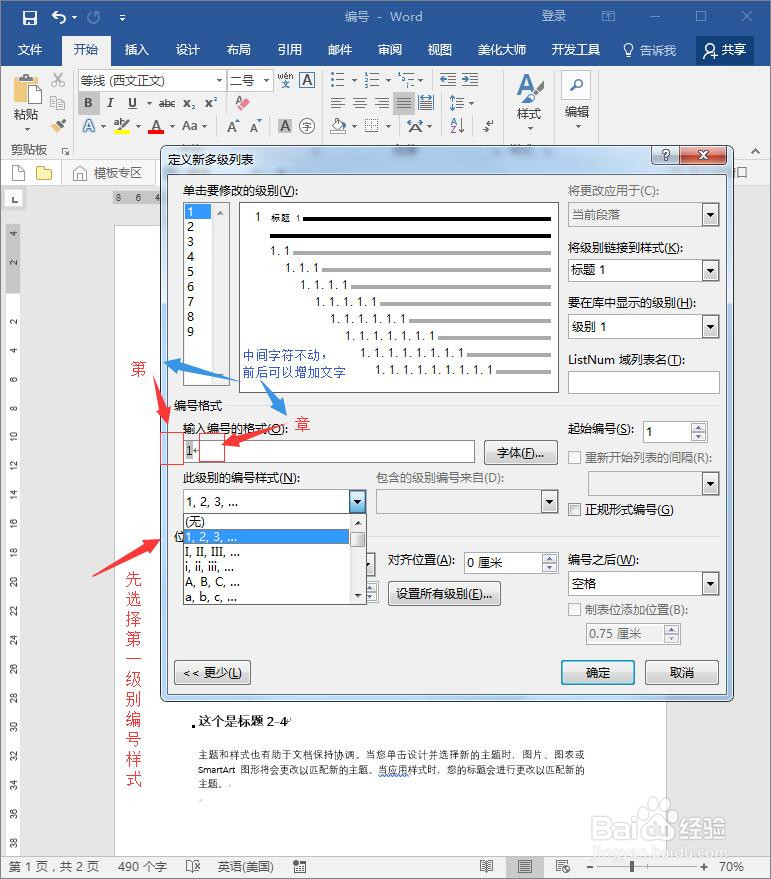771x879 pixels.
Task: Open the font name dropdown
Action: point(219,81)
